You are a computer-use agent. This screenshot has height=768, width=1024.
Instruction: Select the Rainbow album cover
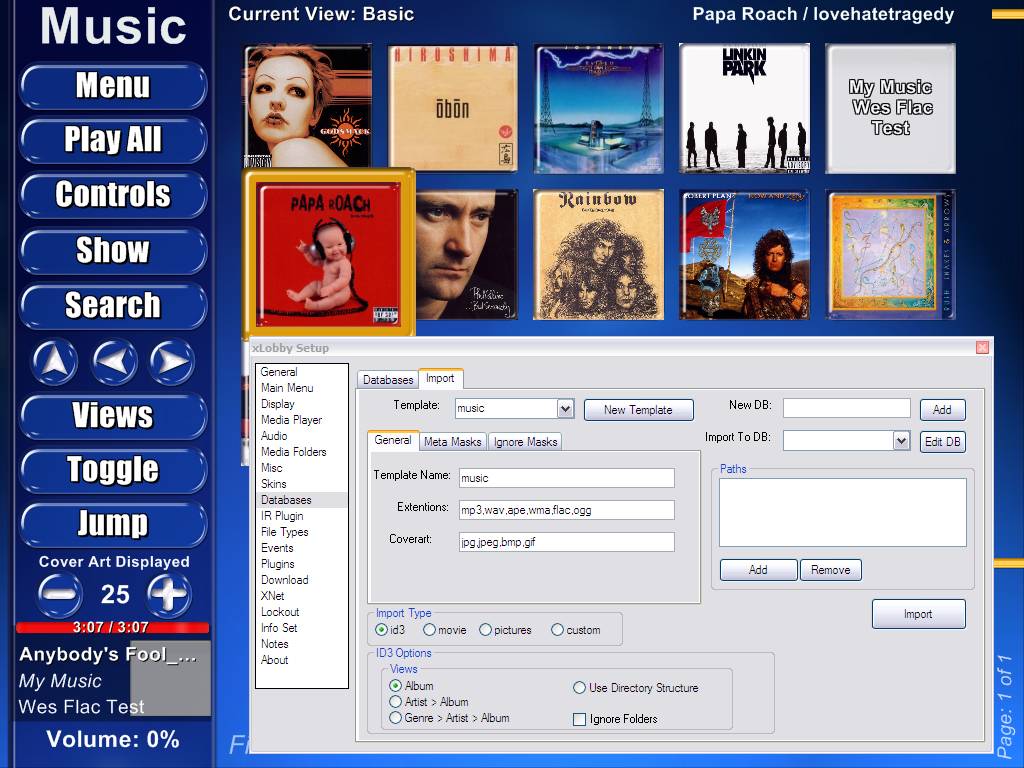tap(598, 254)
